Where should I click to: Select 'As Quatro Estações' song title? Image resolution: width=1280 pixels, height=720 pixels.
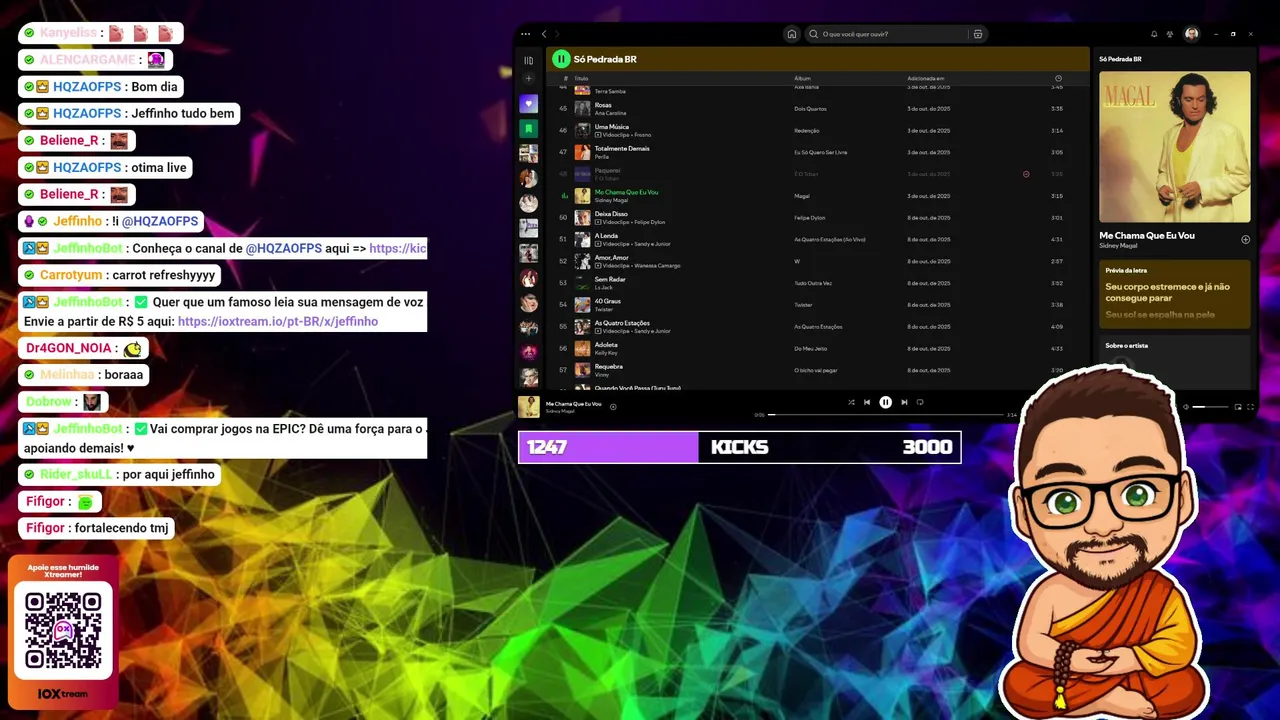[622, 323]
